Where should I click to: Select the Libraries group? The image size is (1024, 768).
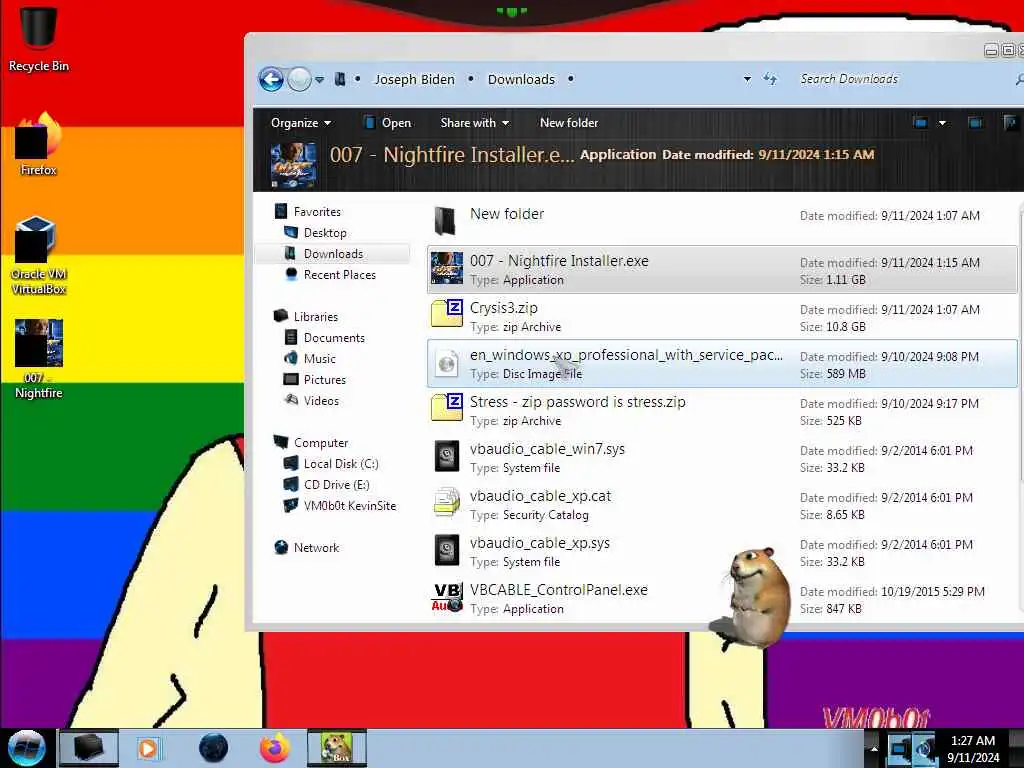pyautogui.click(x=306, y=317)
